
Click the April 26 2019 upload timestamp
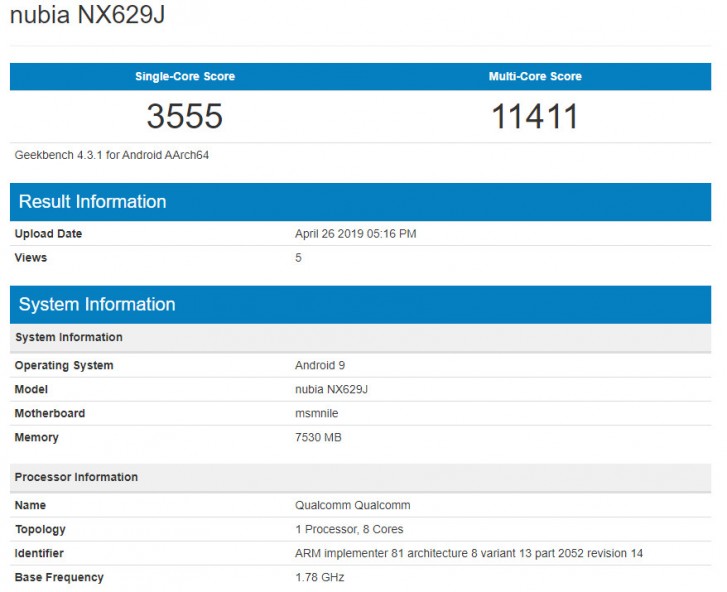tap(355, 234)
